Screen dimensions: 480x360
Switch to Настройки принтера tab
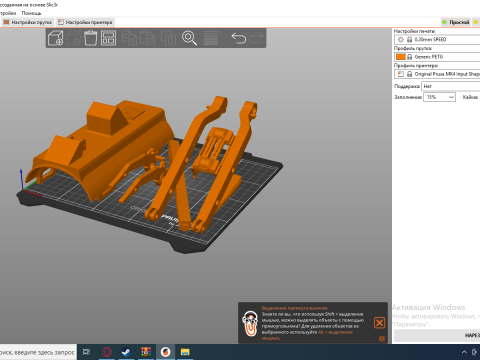click(x=85, y=22)
